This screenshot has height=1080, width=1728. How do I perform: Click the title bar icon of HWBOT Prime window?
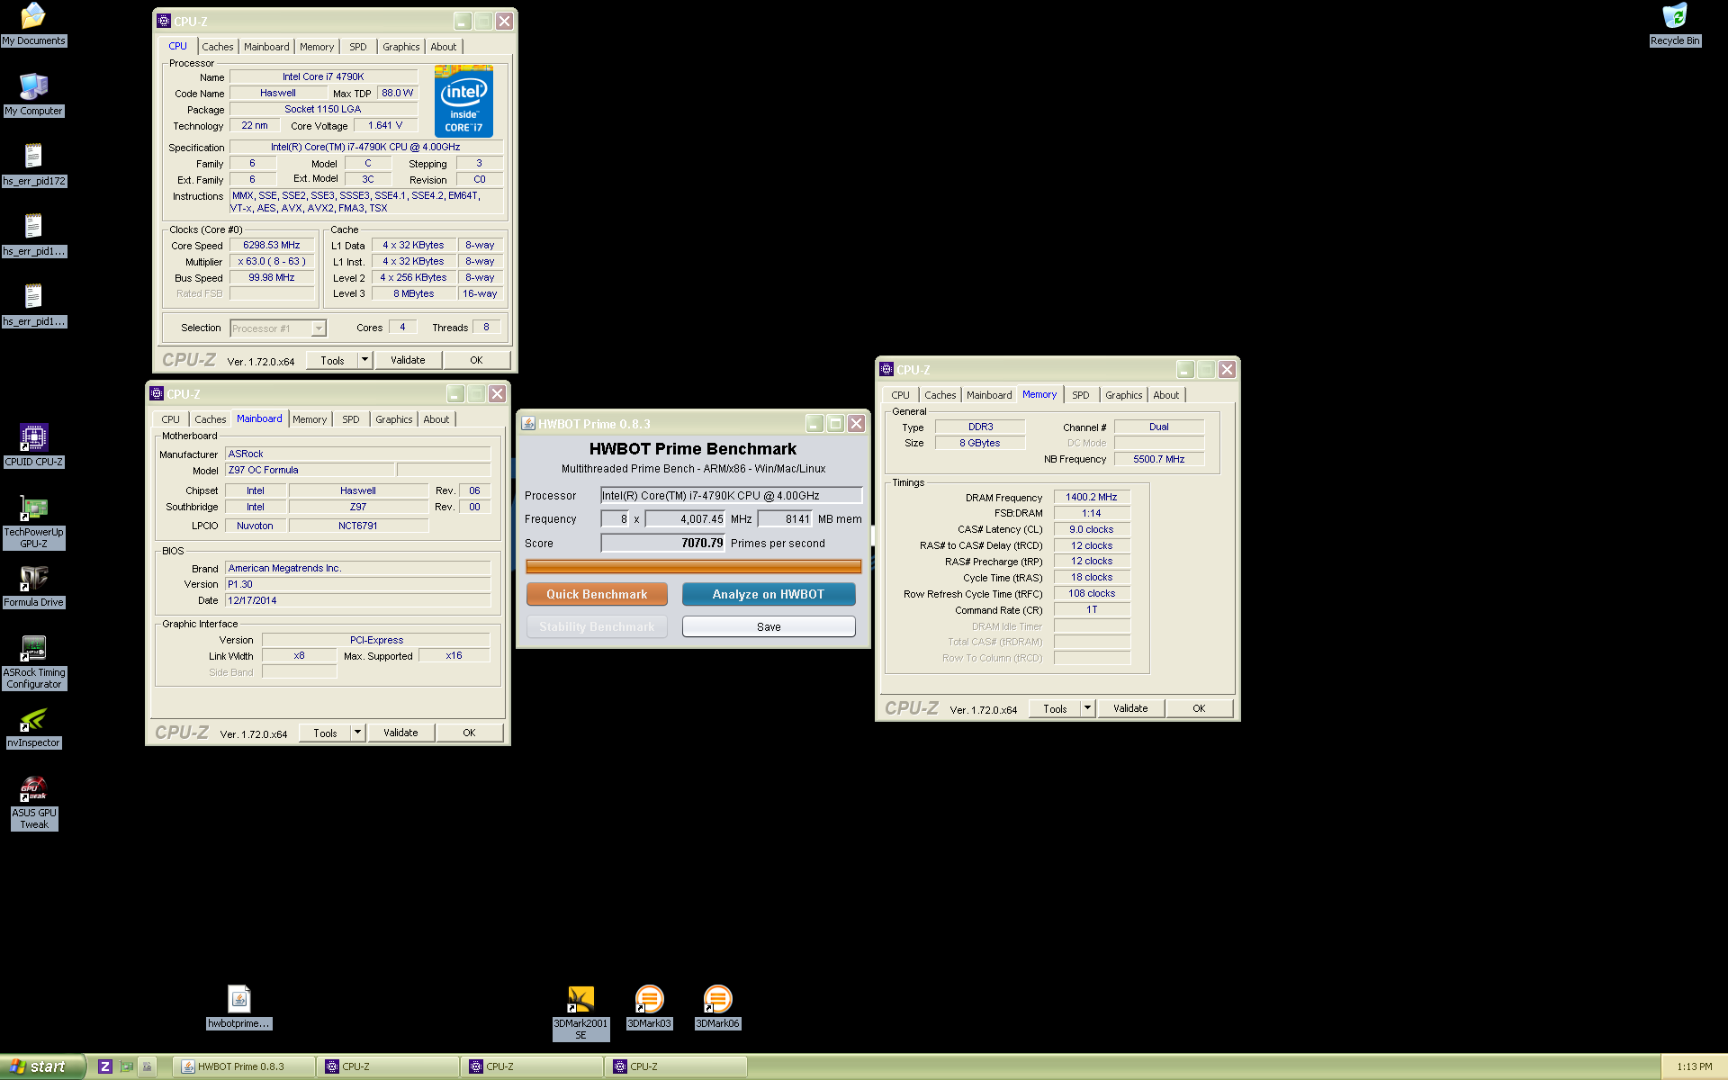tap(528, 424)
